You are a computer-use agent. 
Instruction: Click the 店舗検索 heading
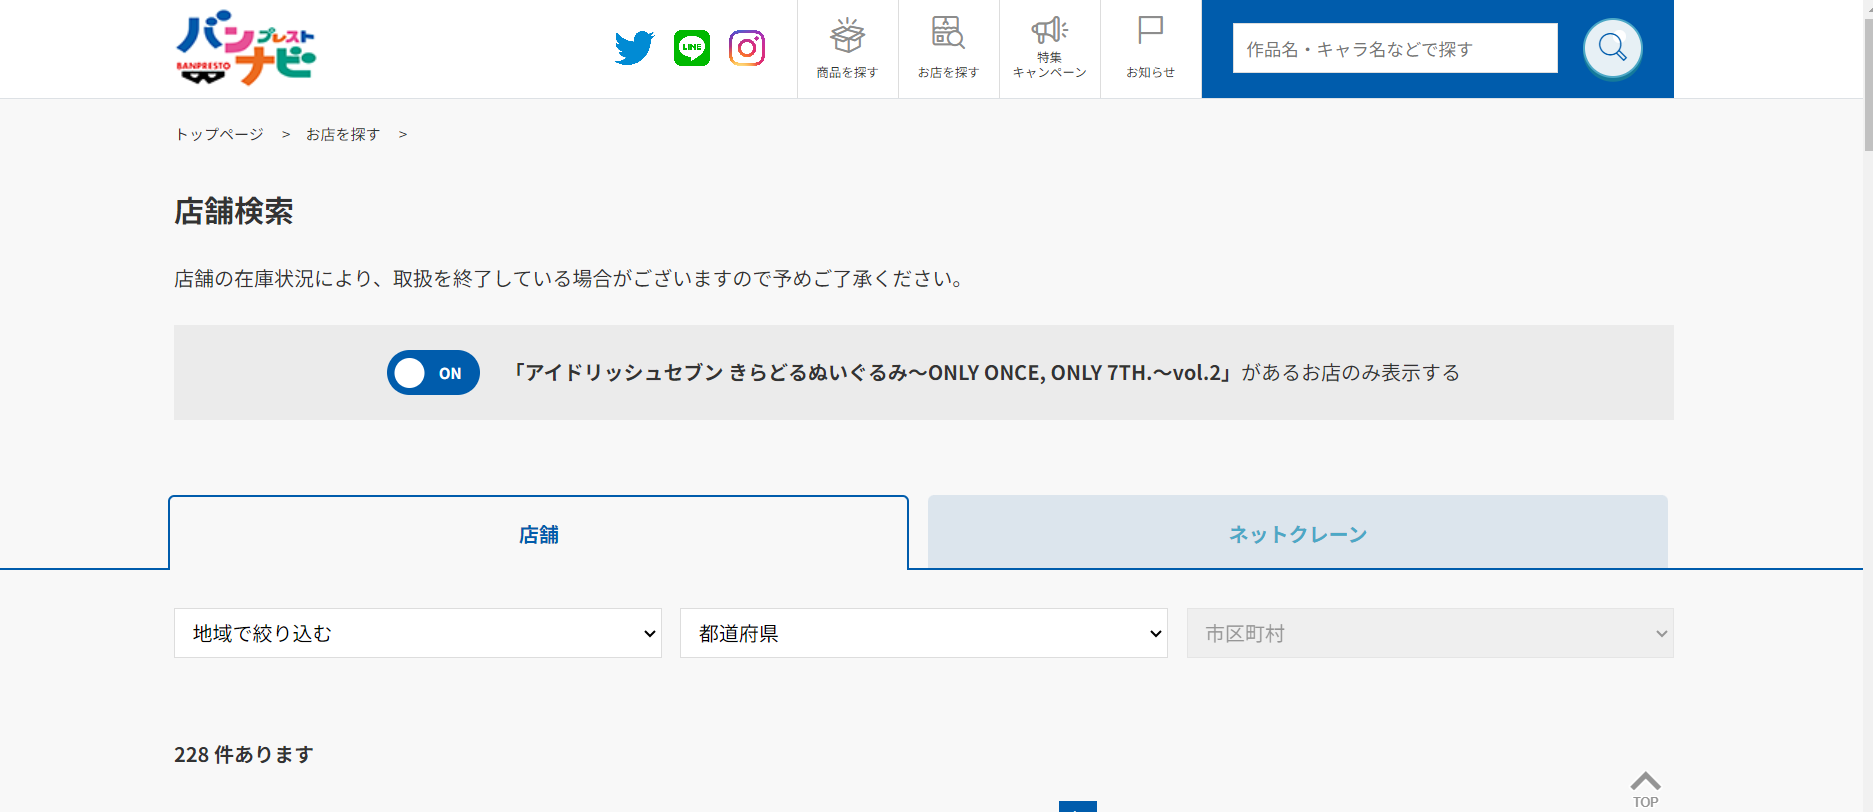tap(234, 211)
